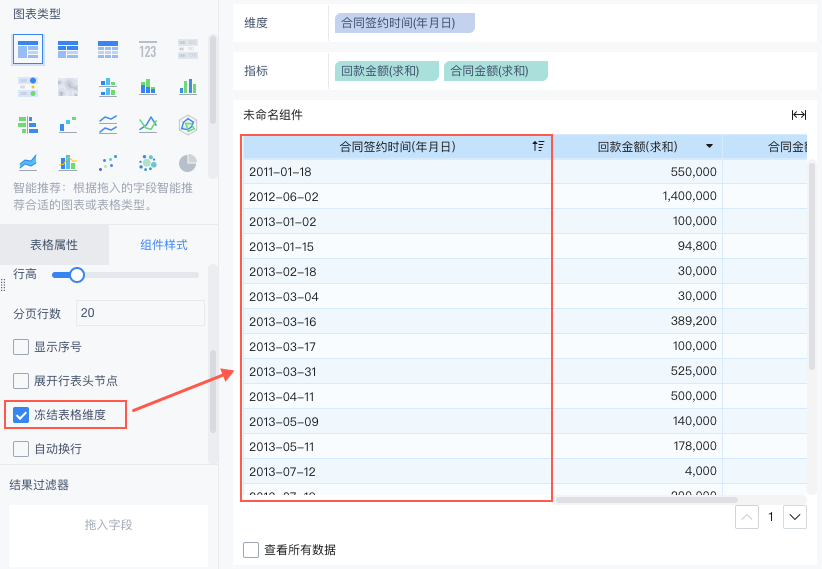Select the grouped table chart type
This screenshot has height=569, width=822.
pyautogui.click(x=28, y=49)
